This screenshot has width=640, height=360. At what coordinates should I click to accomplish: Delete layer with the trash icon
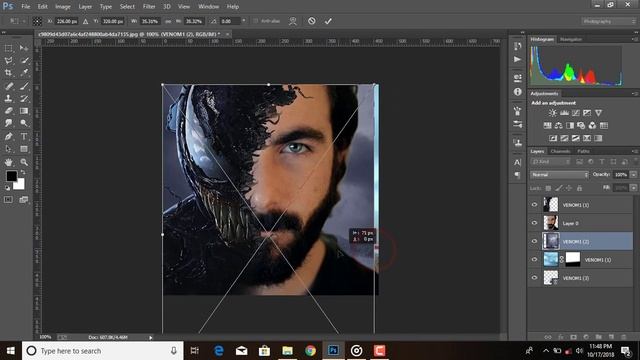[623, 337]
